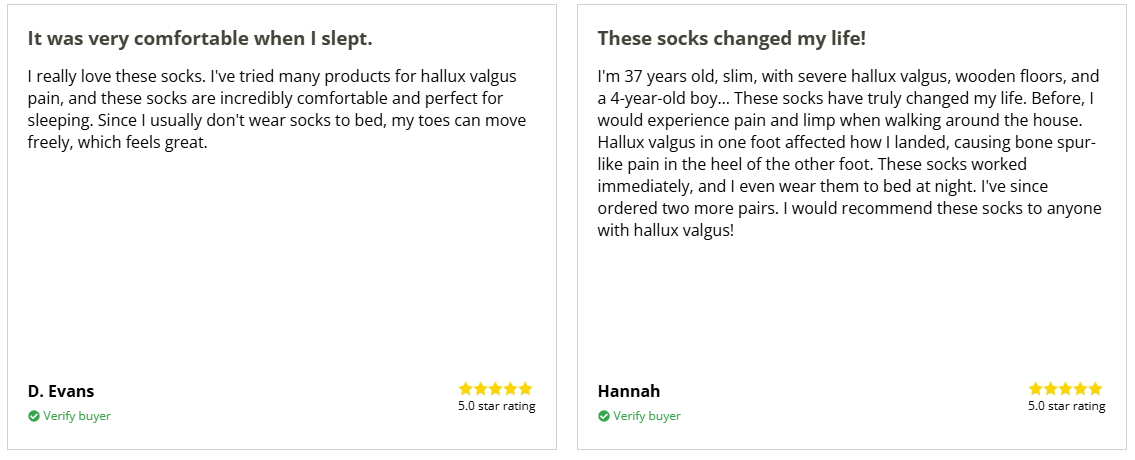
Task: Click first star in D. Evans' rating
Action: [466, 389]
